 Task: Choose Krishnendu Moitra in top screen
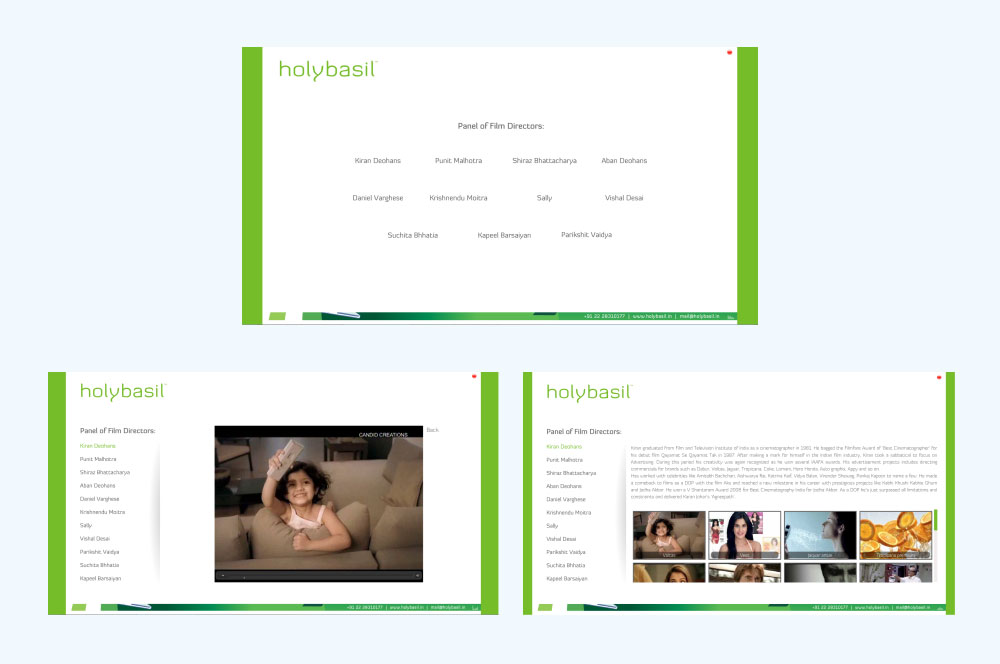[x=459, y=198]
